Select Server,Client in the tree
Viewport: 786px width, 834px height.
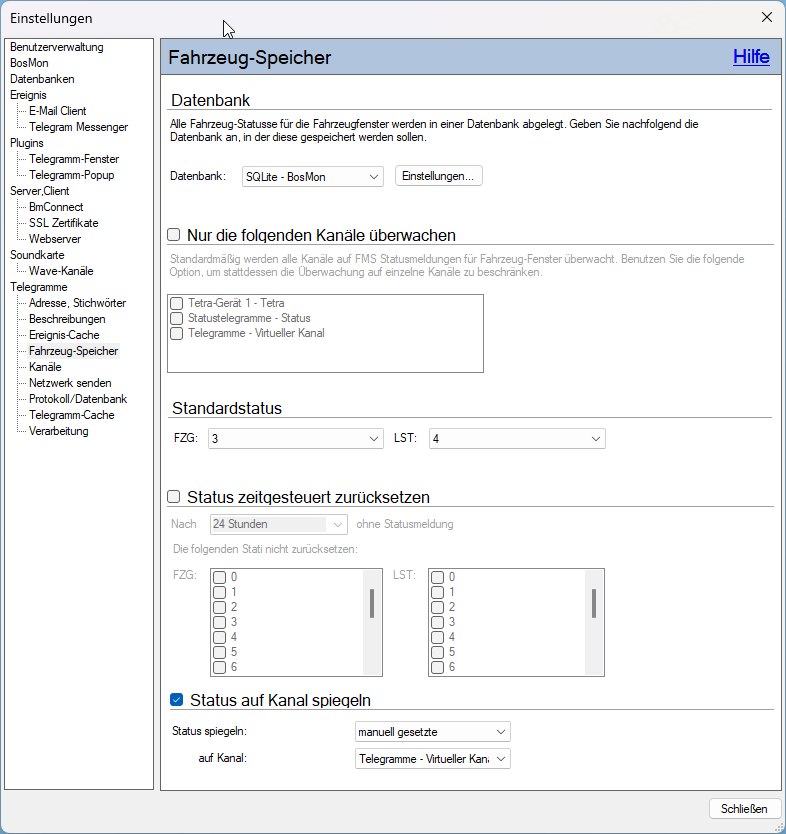(x=39, y=190)
